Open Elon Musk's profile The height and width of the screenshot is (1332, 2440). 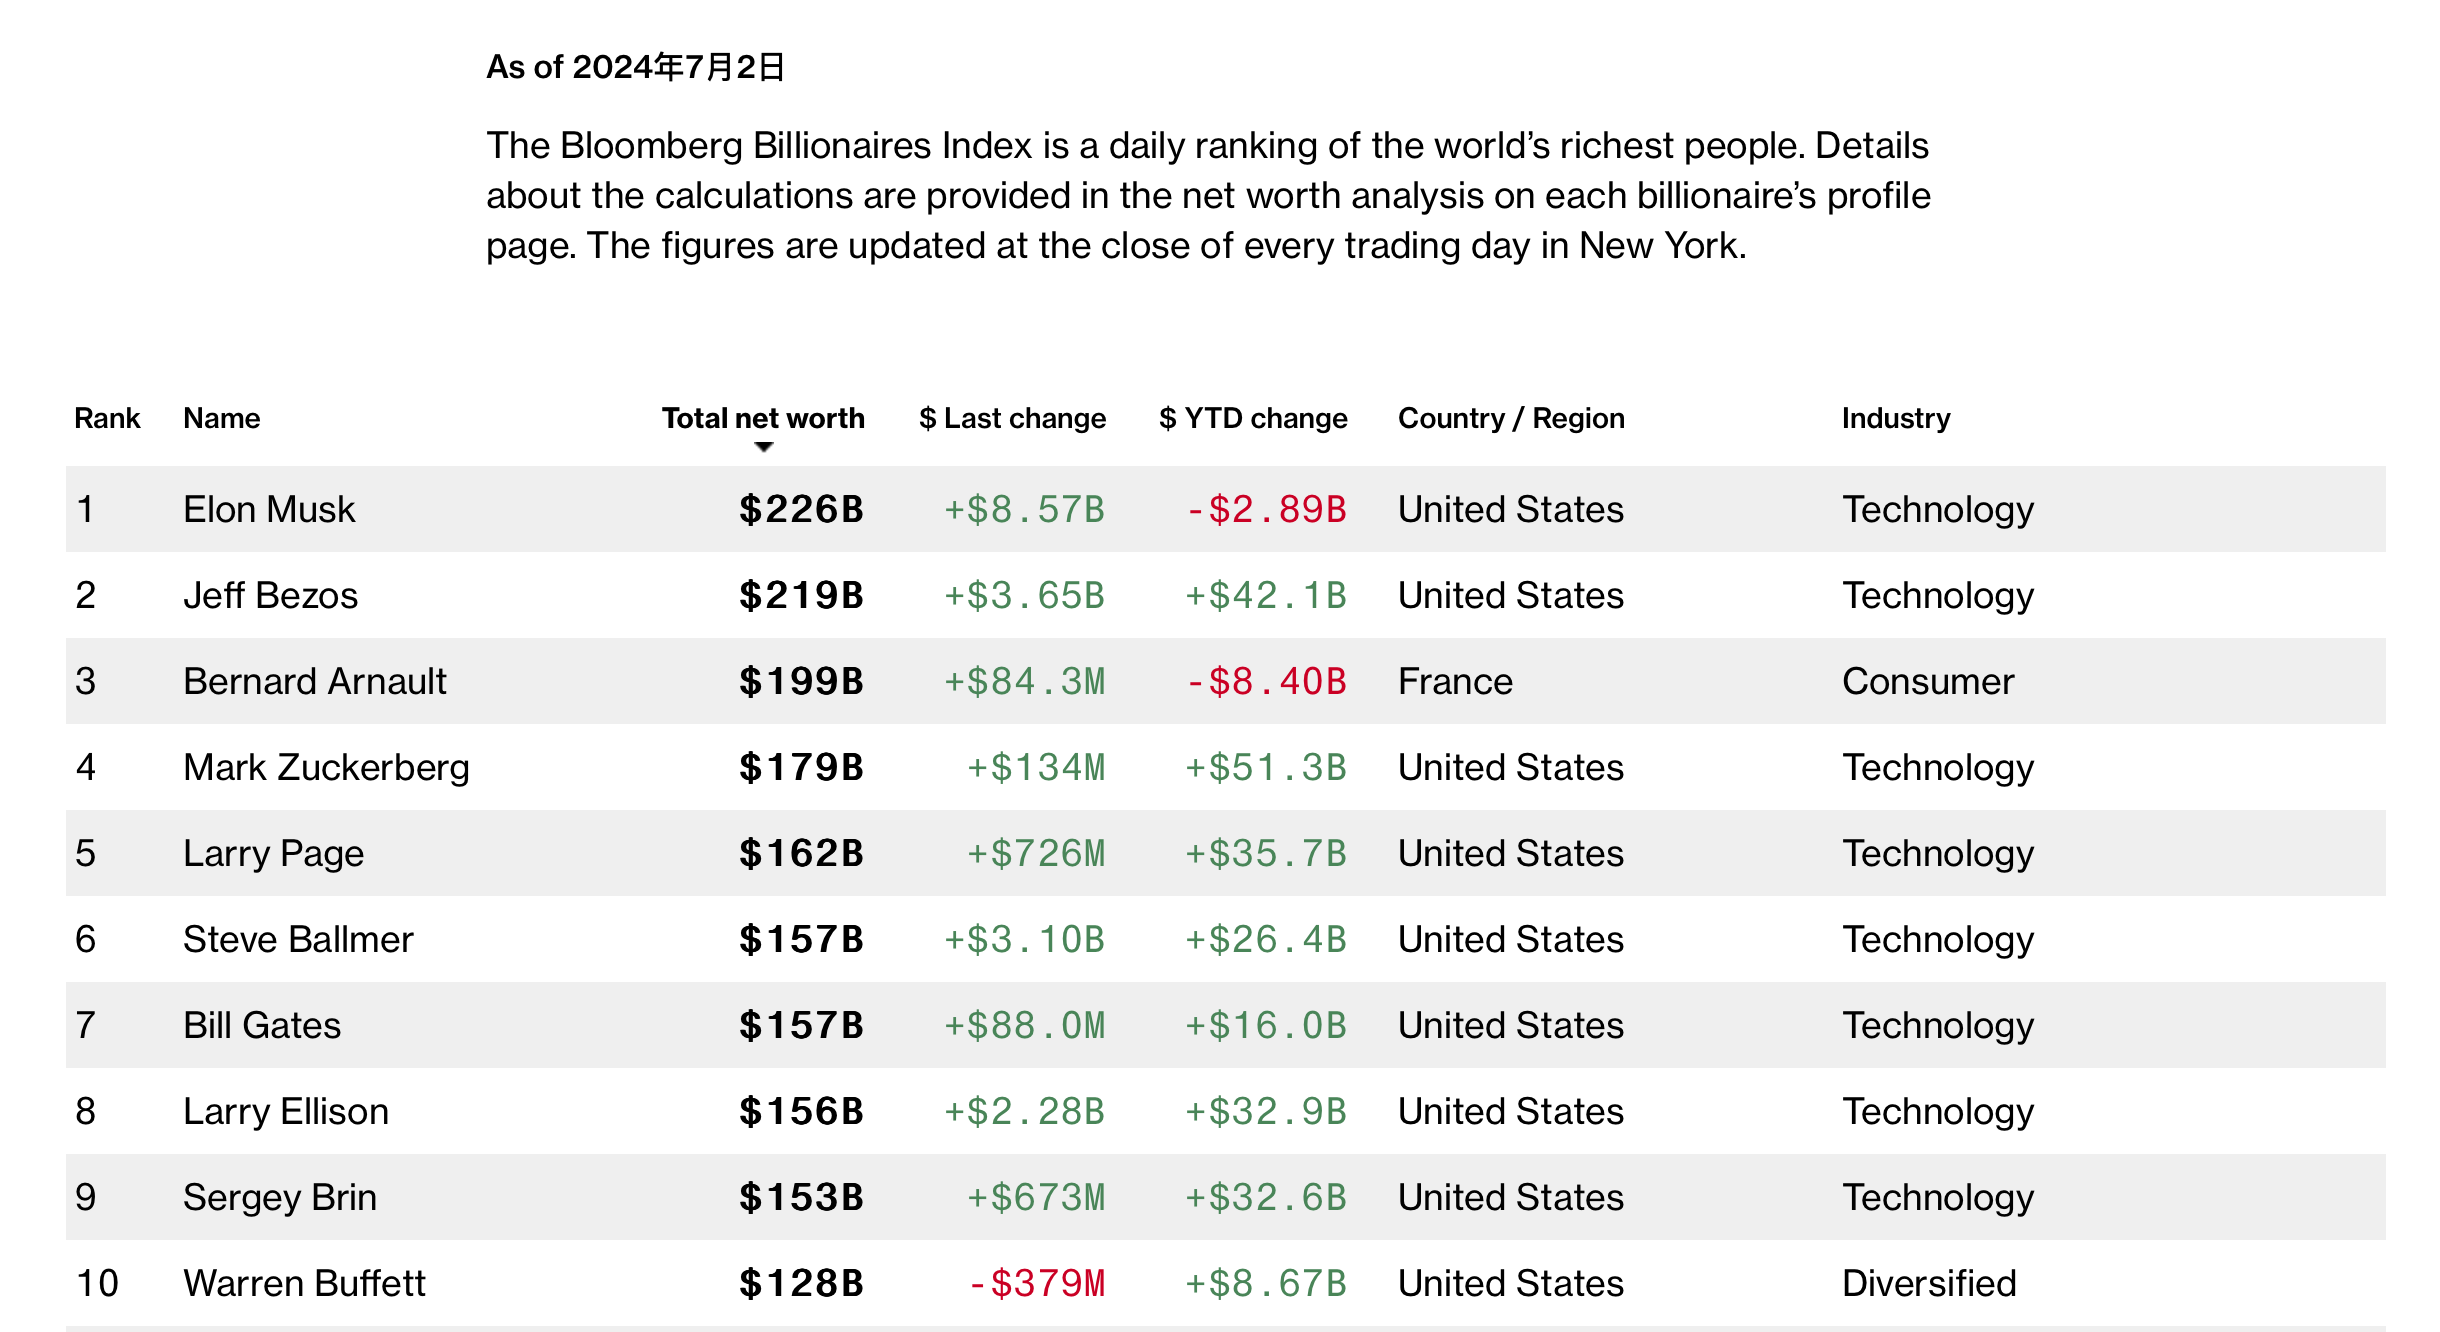click(269, 509)
